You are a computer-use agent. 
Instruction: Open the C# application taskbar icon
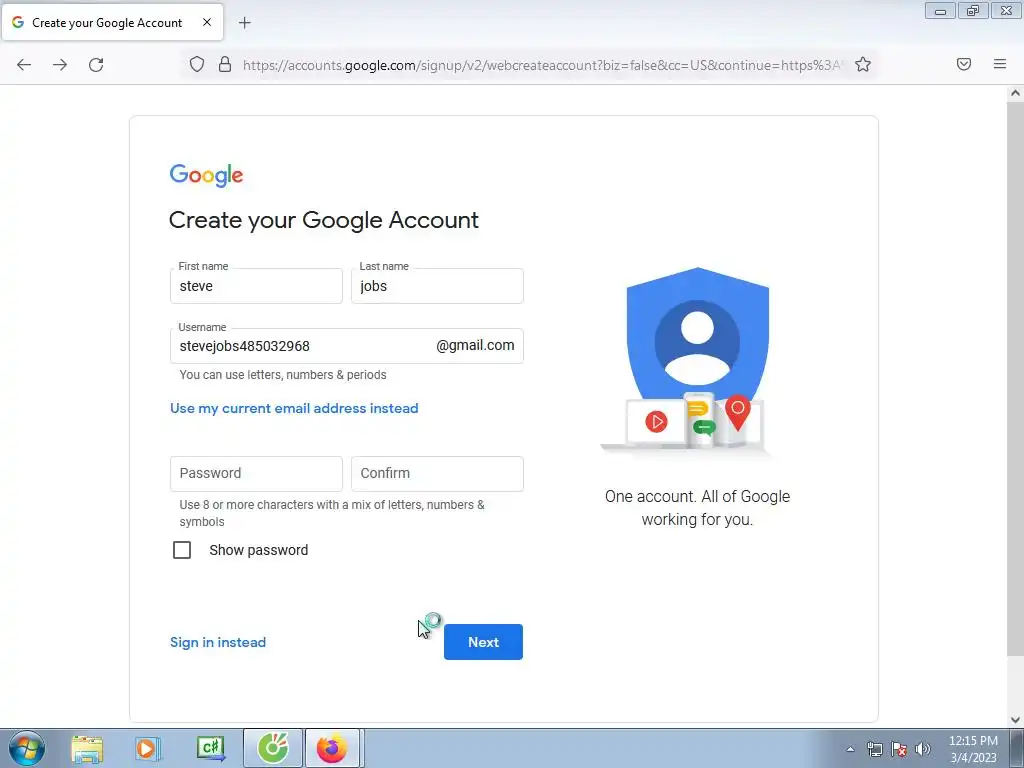pyautogui.click(x=211, y=748)
